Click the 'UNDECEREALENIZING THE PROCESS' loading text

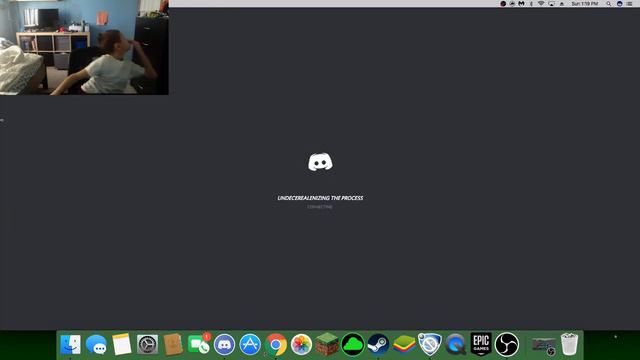(320, 198)
